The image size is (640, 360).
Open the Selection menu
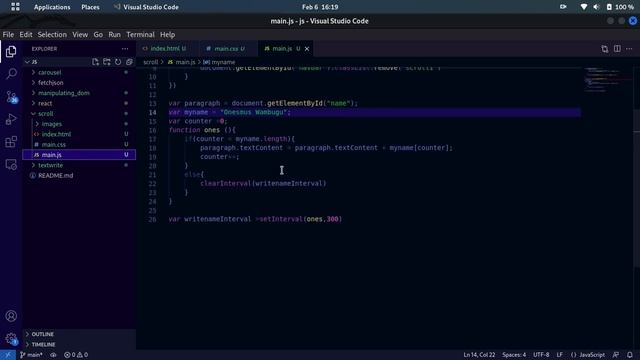pos(52,35)
